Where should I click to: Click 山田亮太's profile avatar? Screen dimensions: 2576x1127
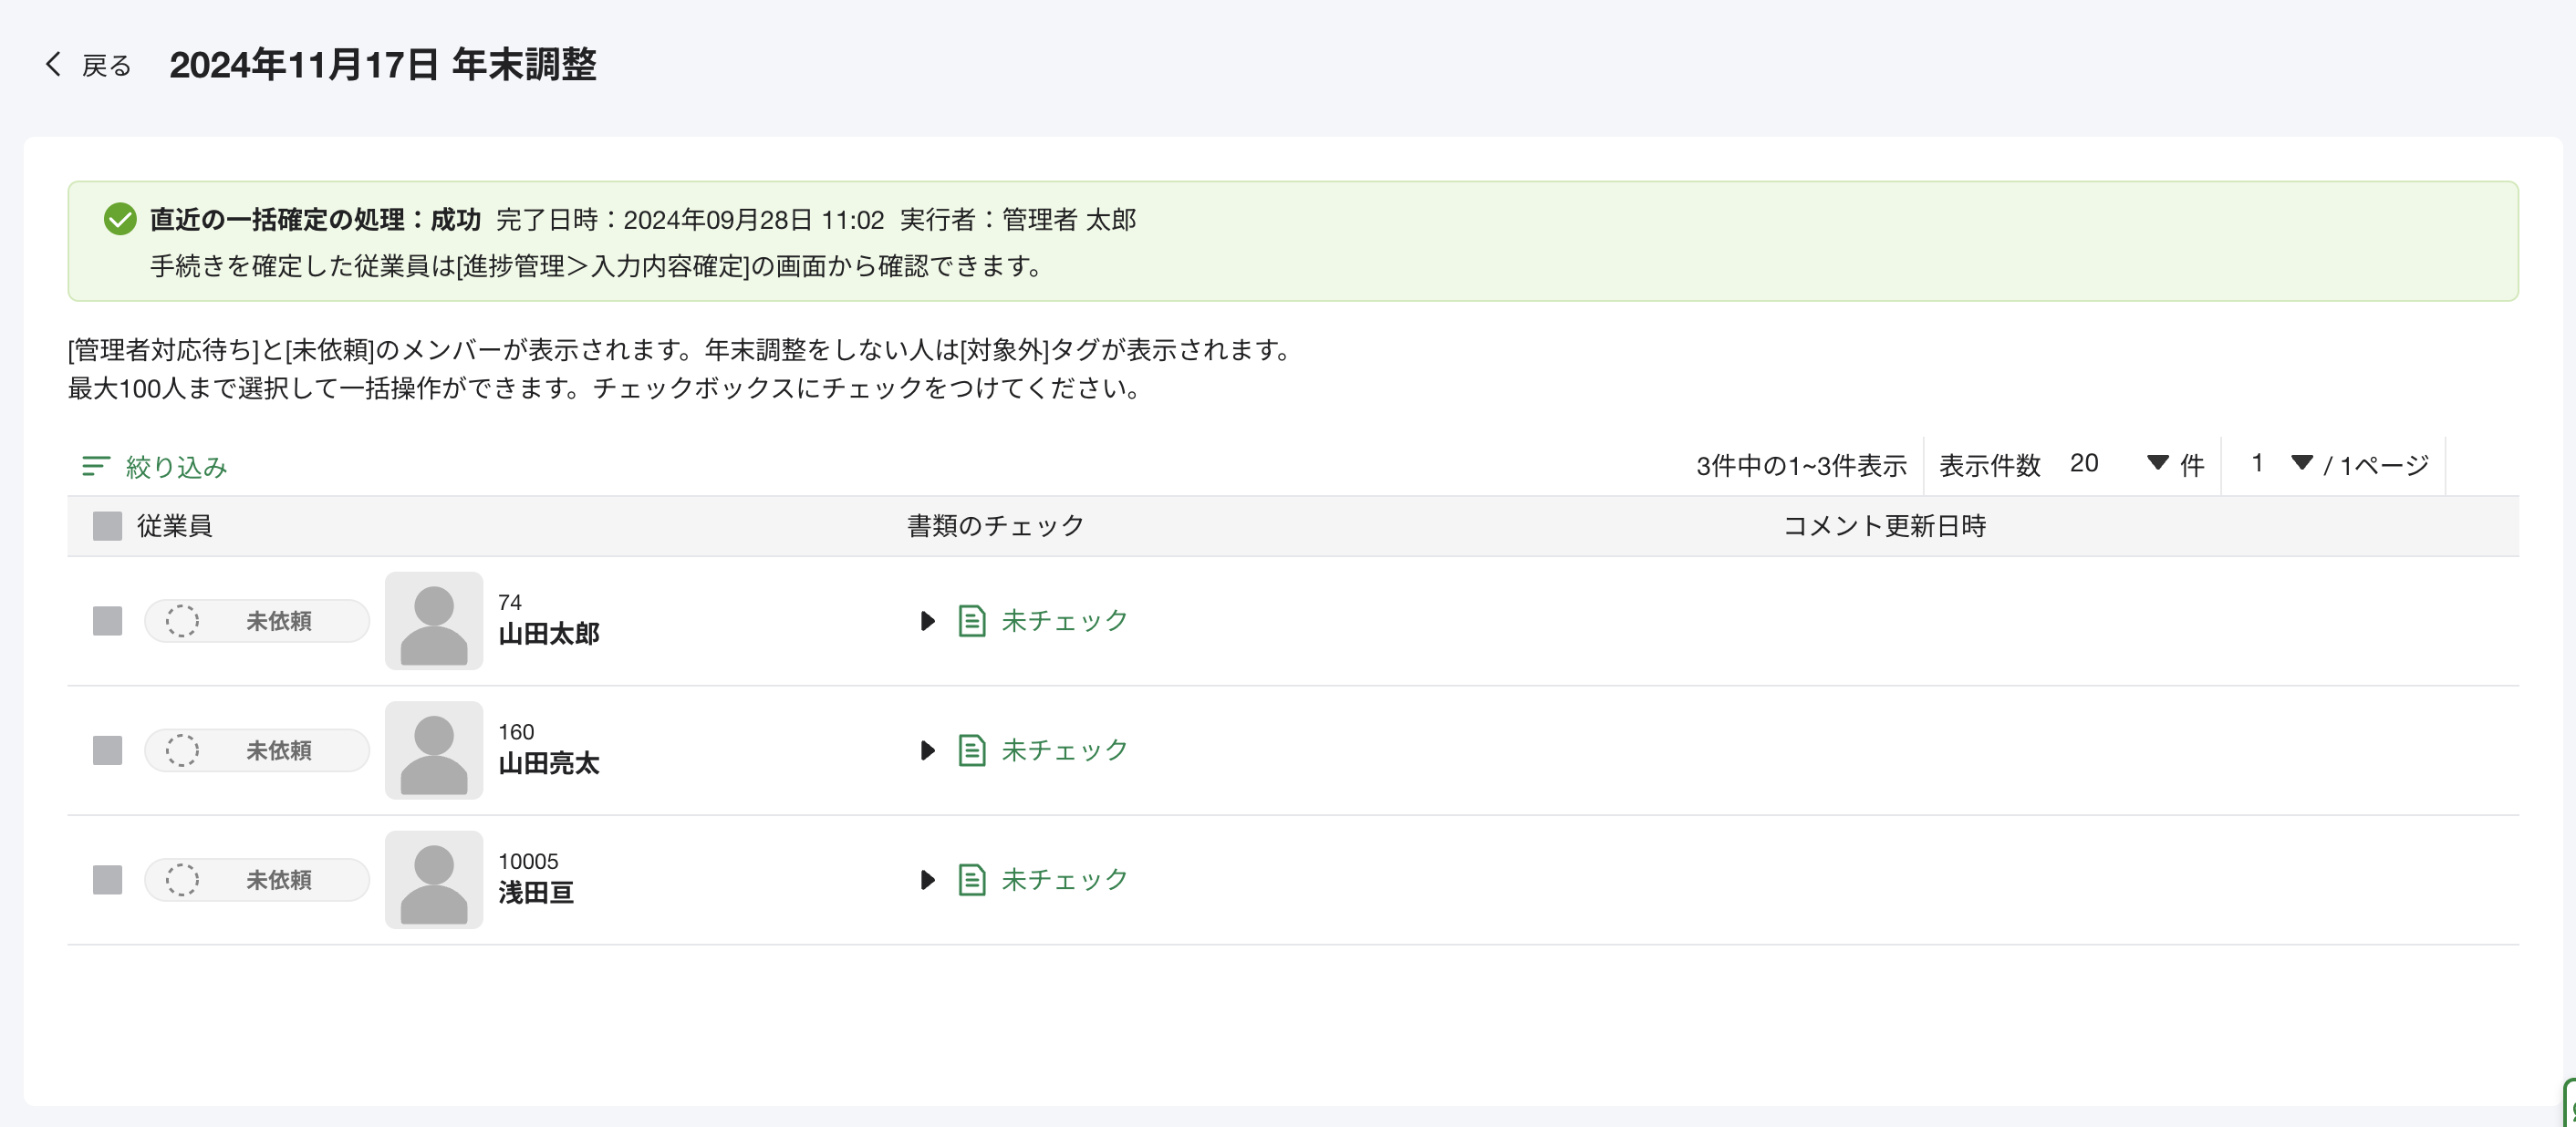click(x=434, y=750)
